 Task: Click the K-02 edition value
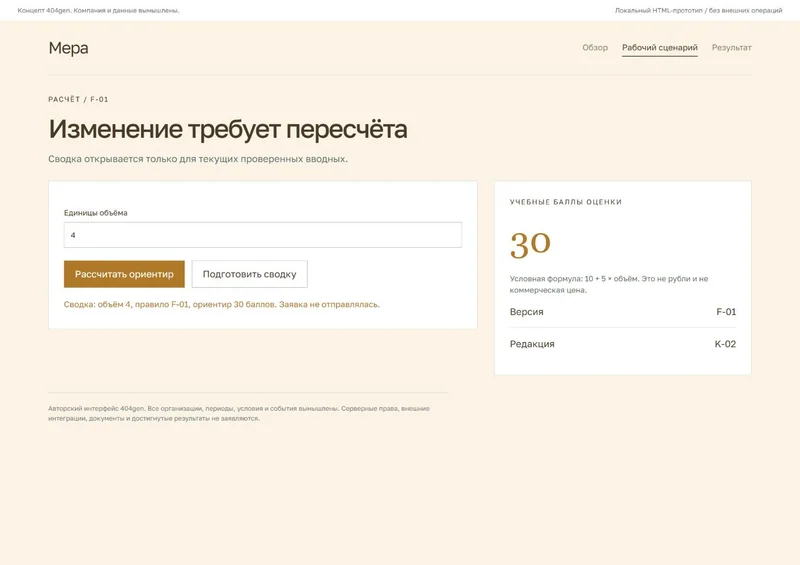click(x=725, y=344)
